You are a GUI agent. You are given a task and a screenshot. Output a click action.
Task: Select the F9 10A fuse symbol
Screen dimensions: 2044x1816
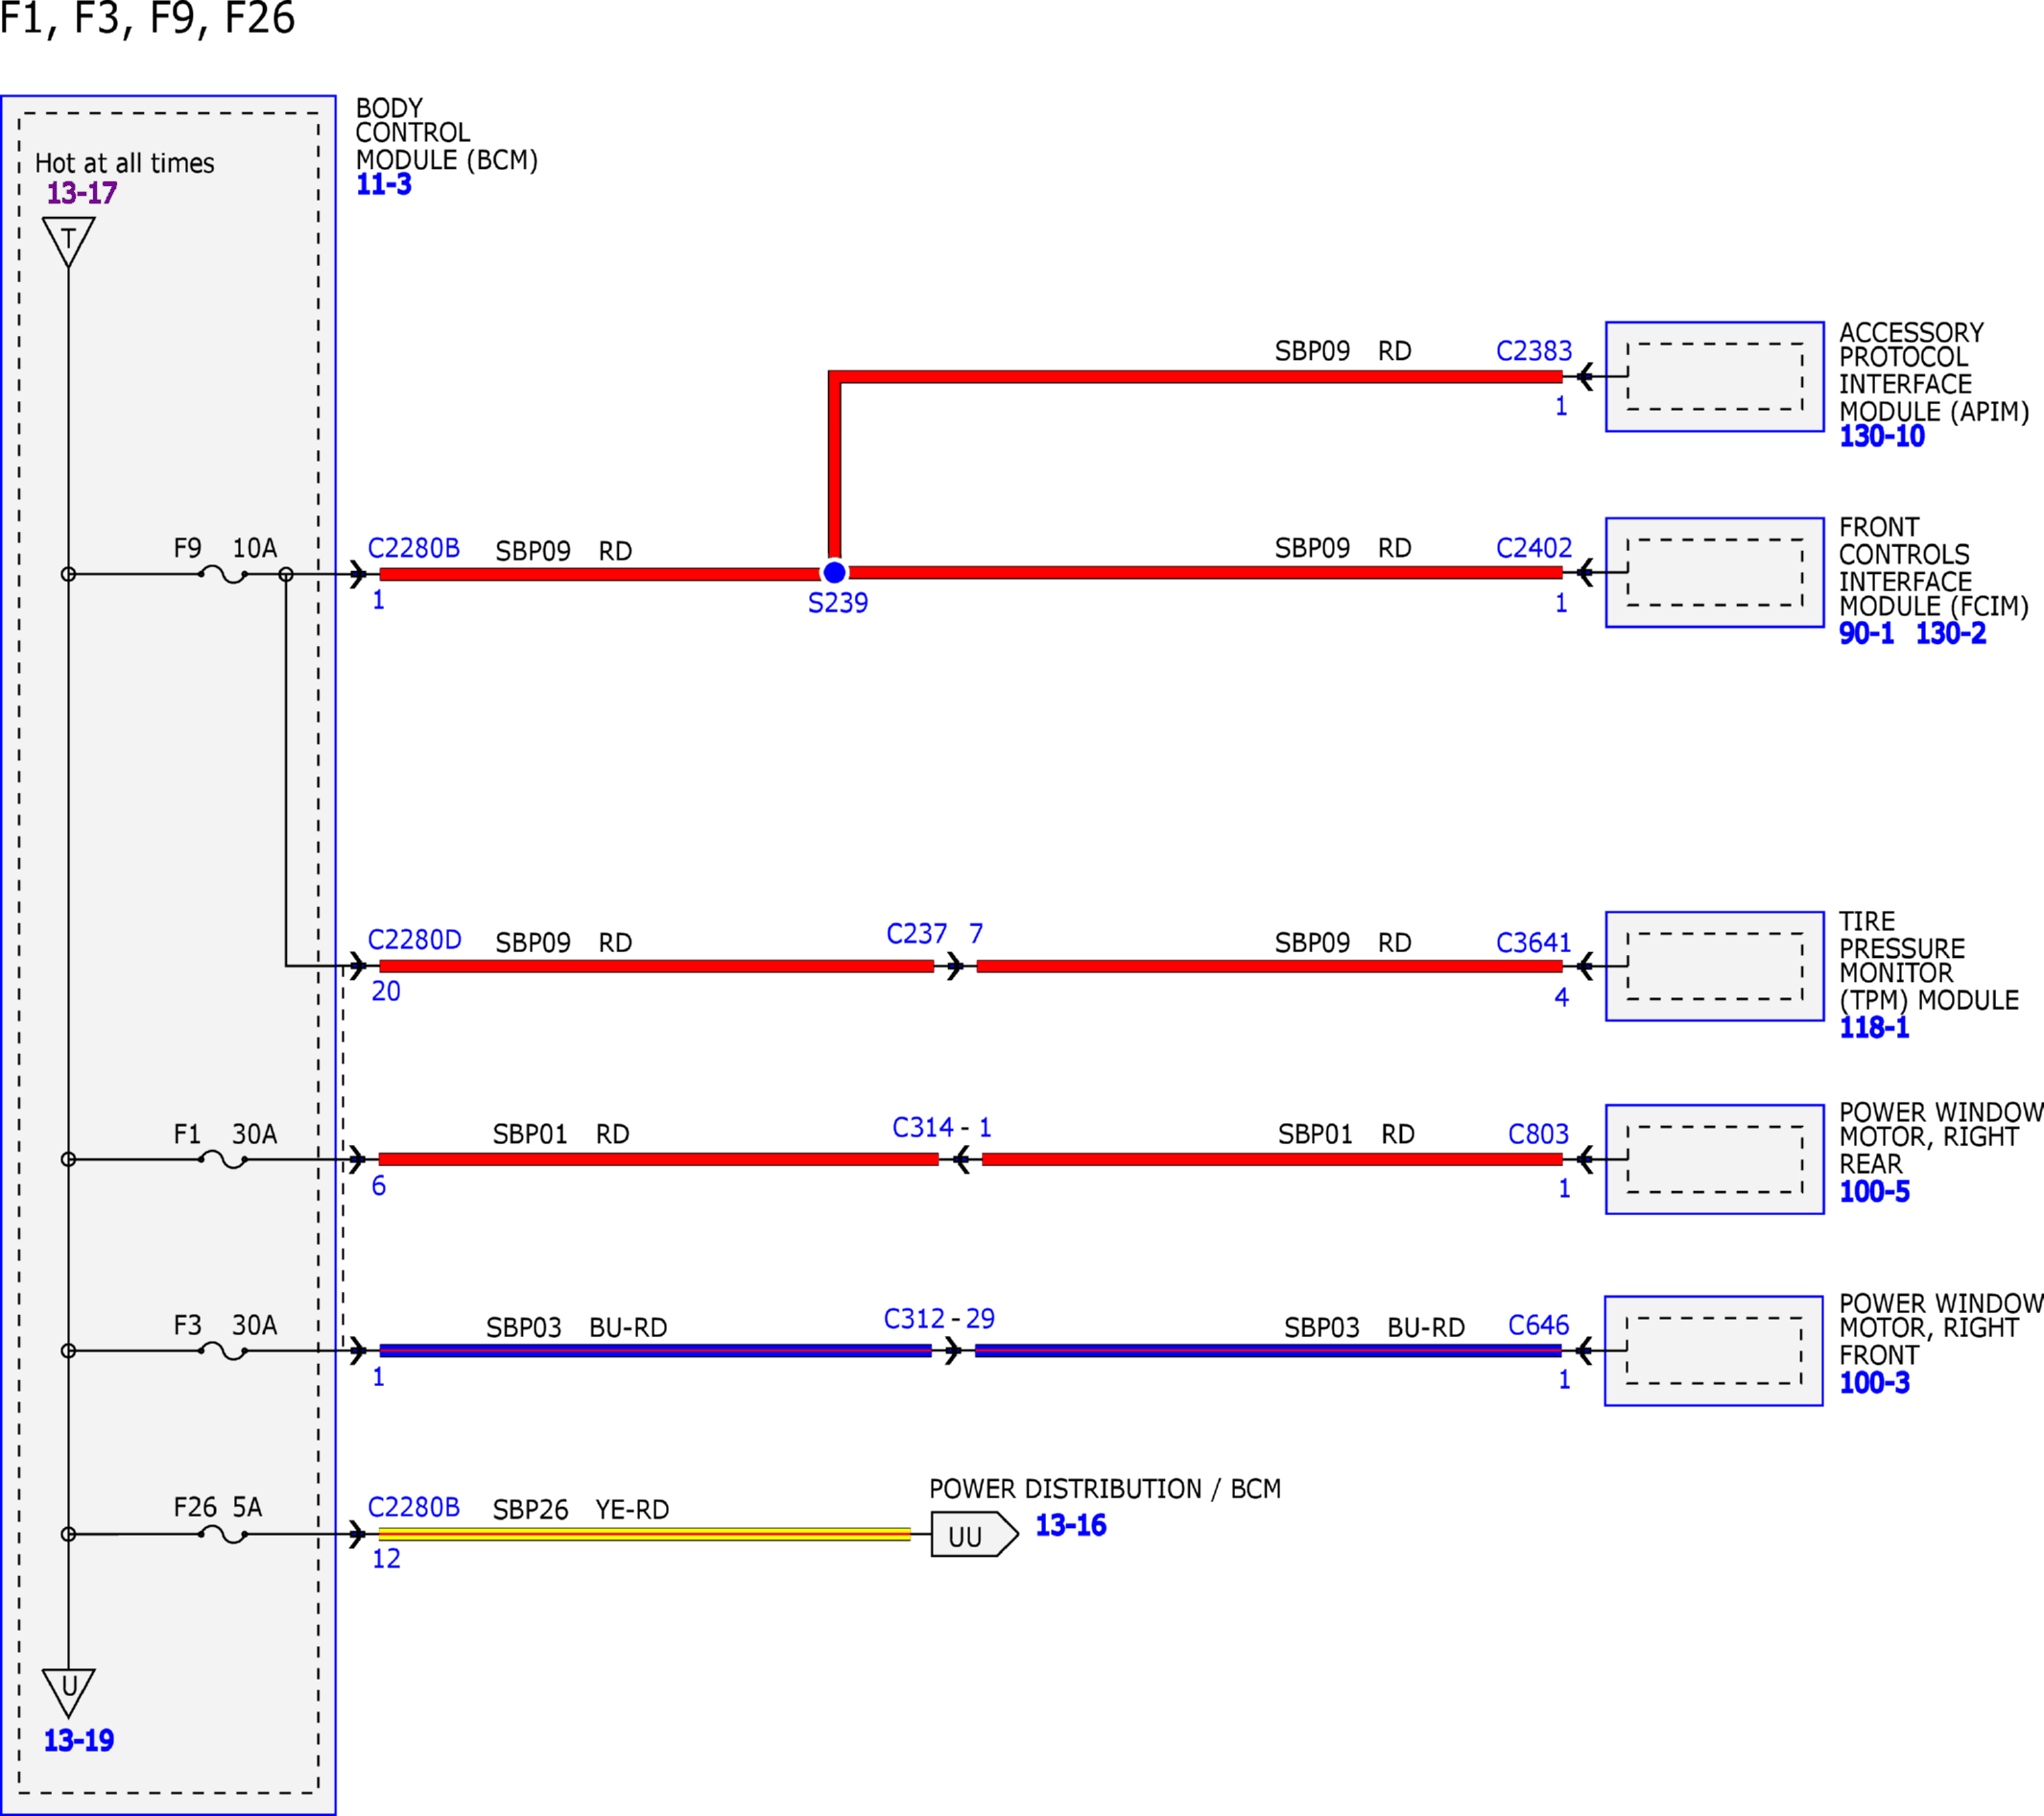[223, 574]
